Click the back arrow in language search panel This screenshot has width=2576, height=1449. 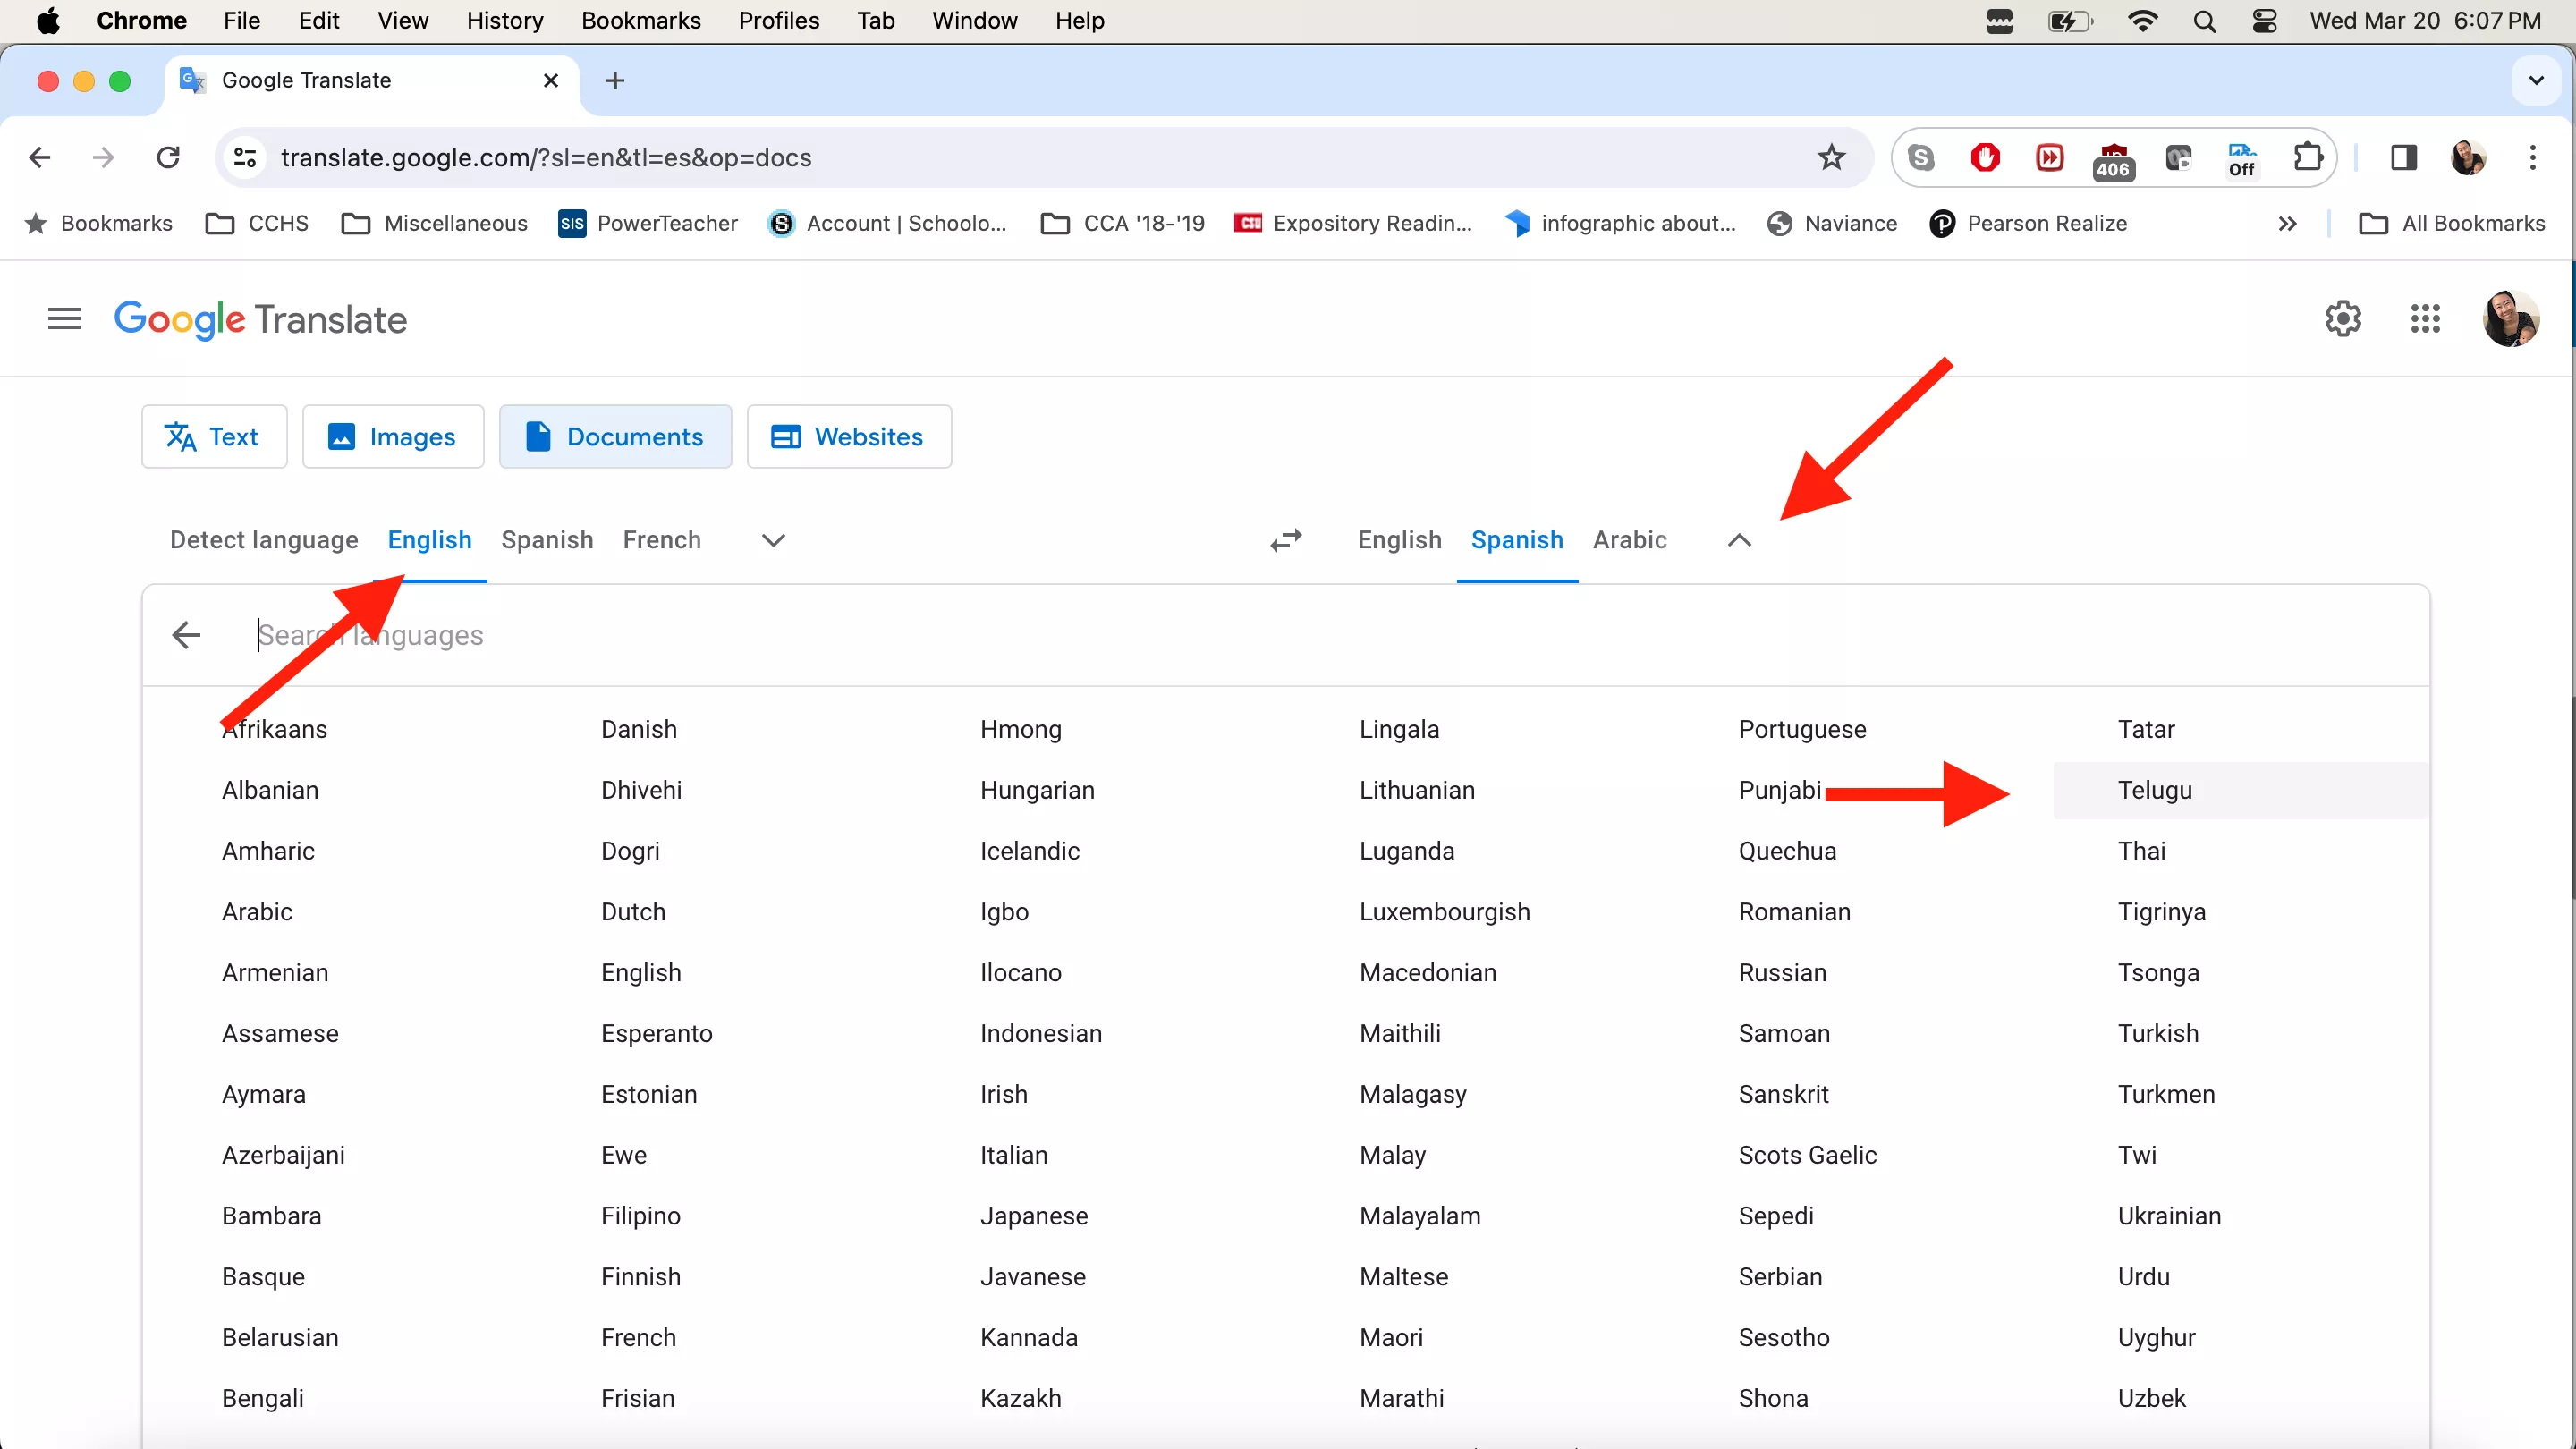[185, 635]
